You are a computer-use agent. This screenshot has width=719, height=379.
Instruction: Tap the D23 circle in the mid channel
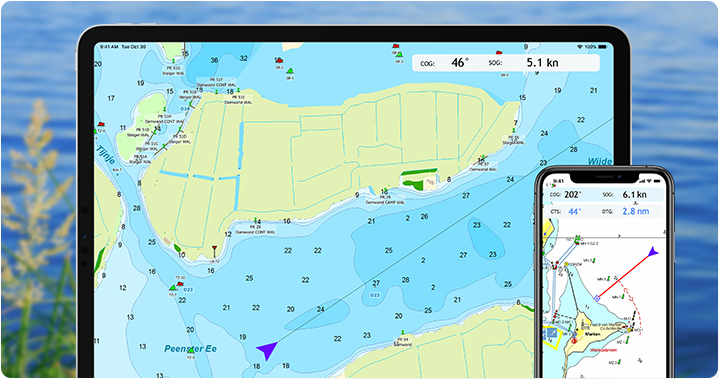click(x=375, y=295)
